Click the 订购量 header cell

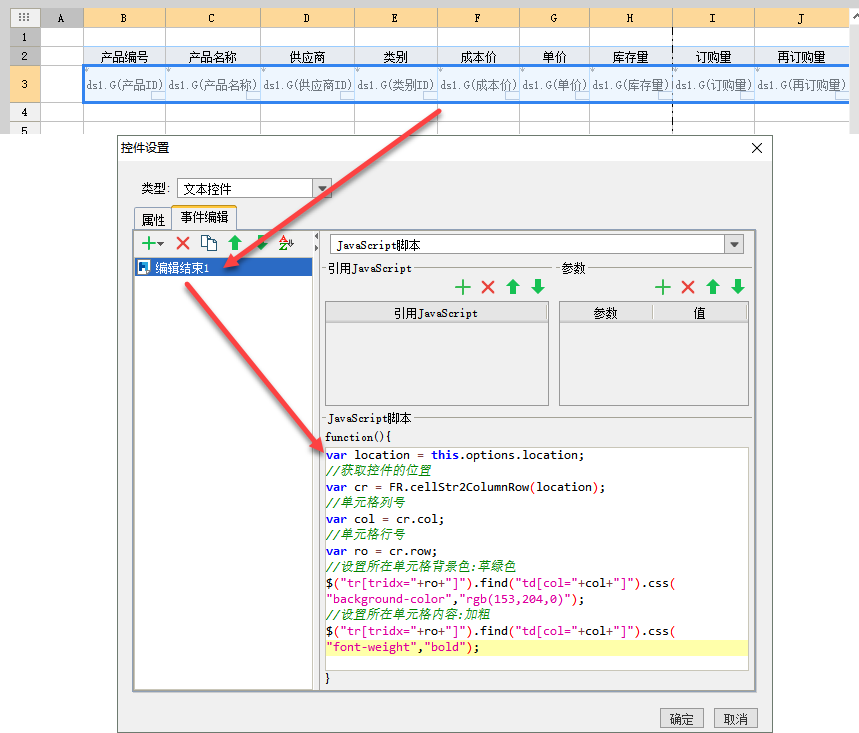pos(713,56)
